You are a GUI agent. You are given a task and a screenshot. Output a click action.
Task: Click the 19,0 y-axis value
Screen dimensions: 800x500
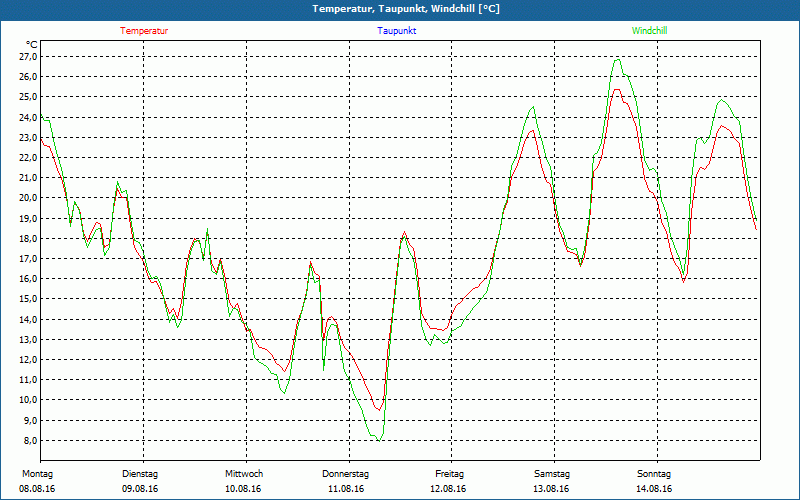tap(28, 218)
